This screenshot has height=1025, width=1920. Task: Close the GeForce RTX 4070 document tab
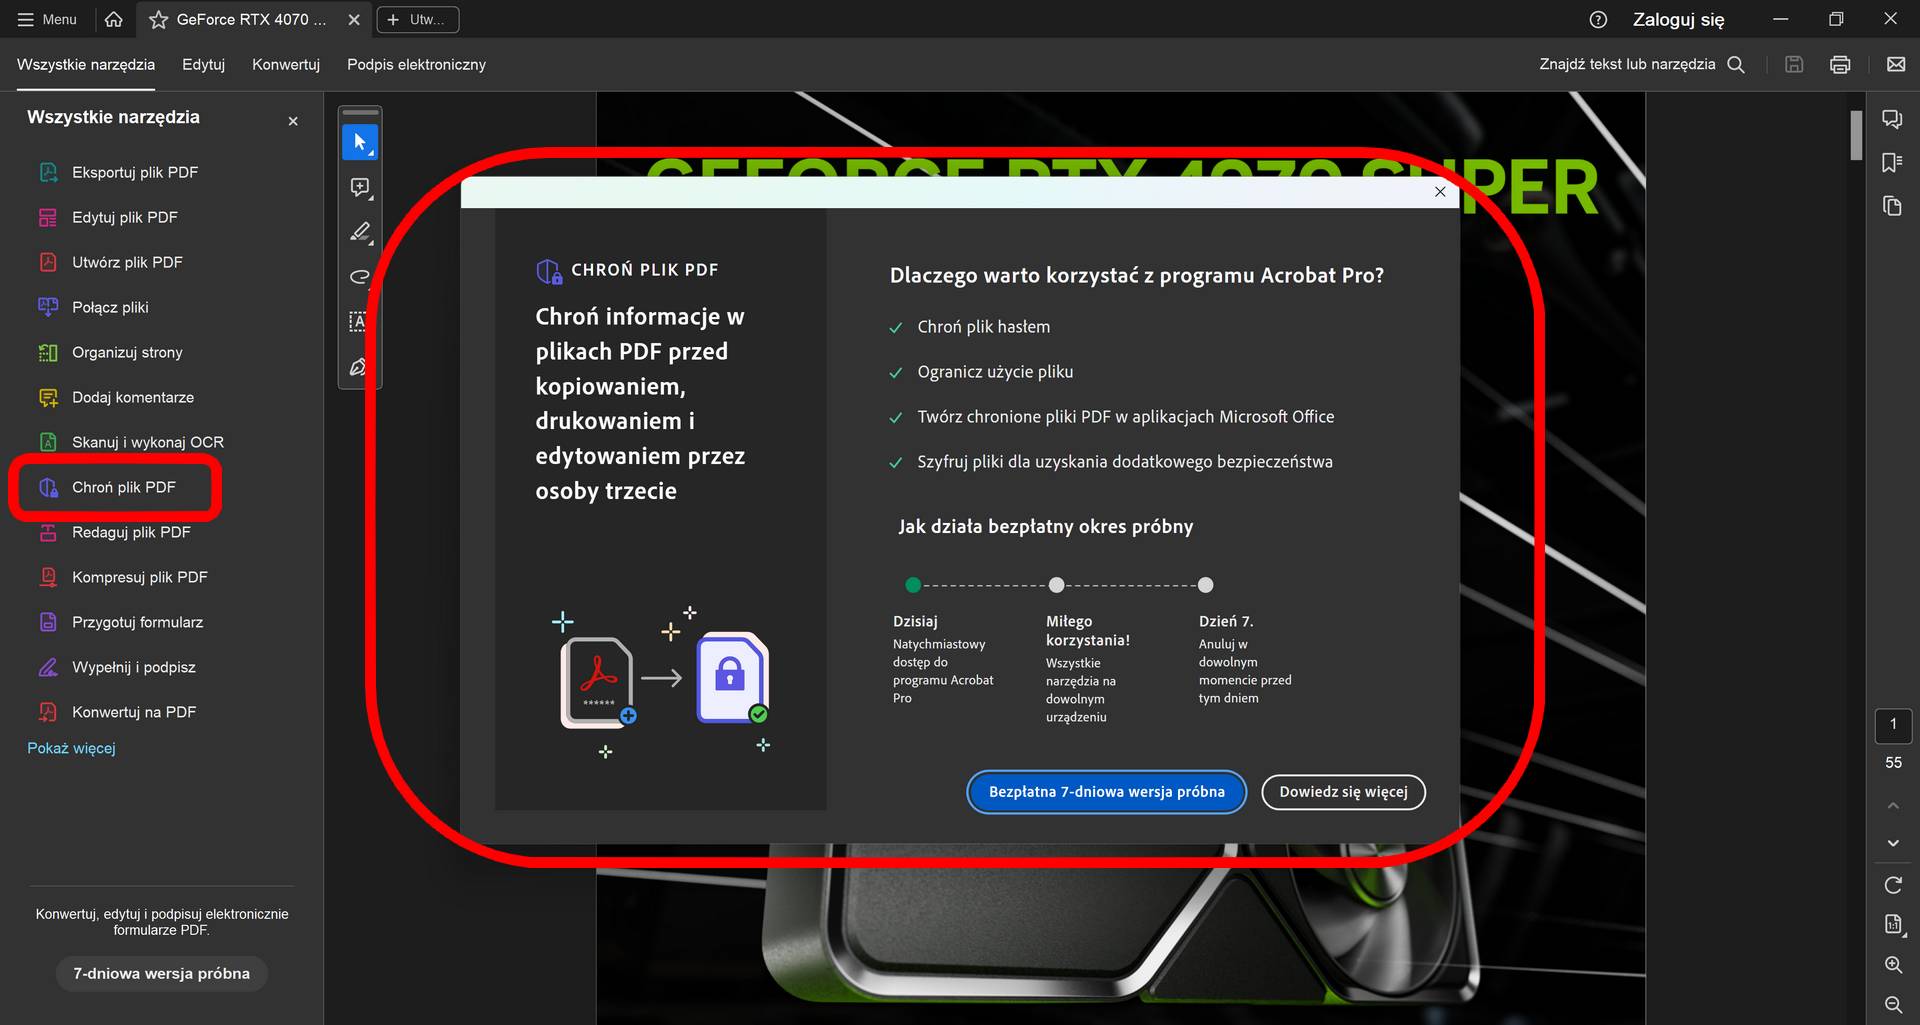click(x=354, y=19)
